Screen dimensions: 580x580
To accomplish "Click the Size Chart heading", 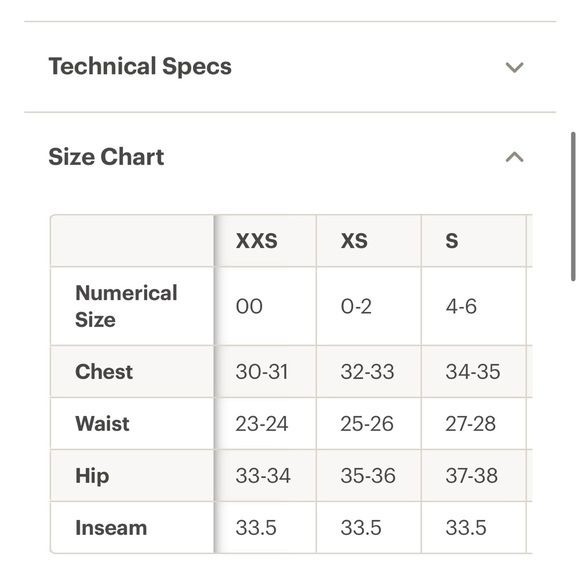I will pos(106,157).
